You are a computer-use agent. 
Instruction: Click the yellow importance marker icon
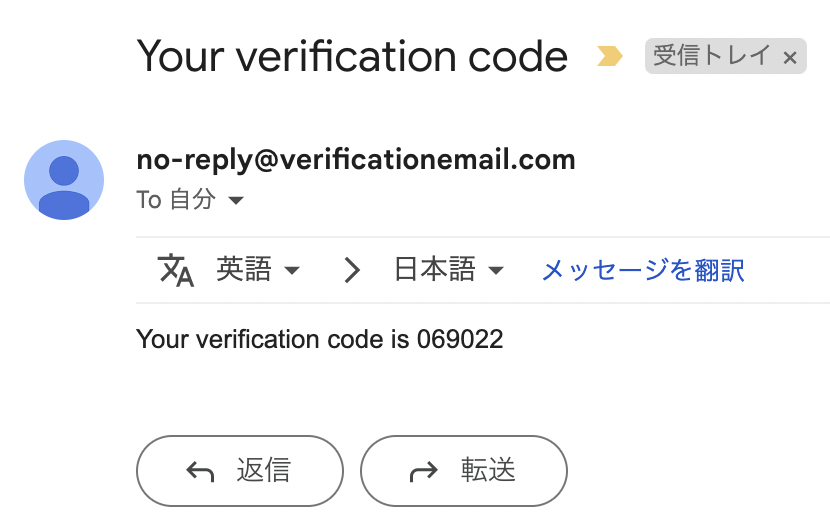610,56
